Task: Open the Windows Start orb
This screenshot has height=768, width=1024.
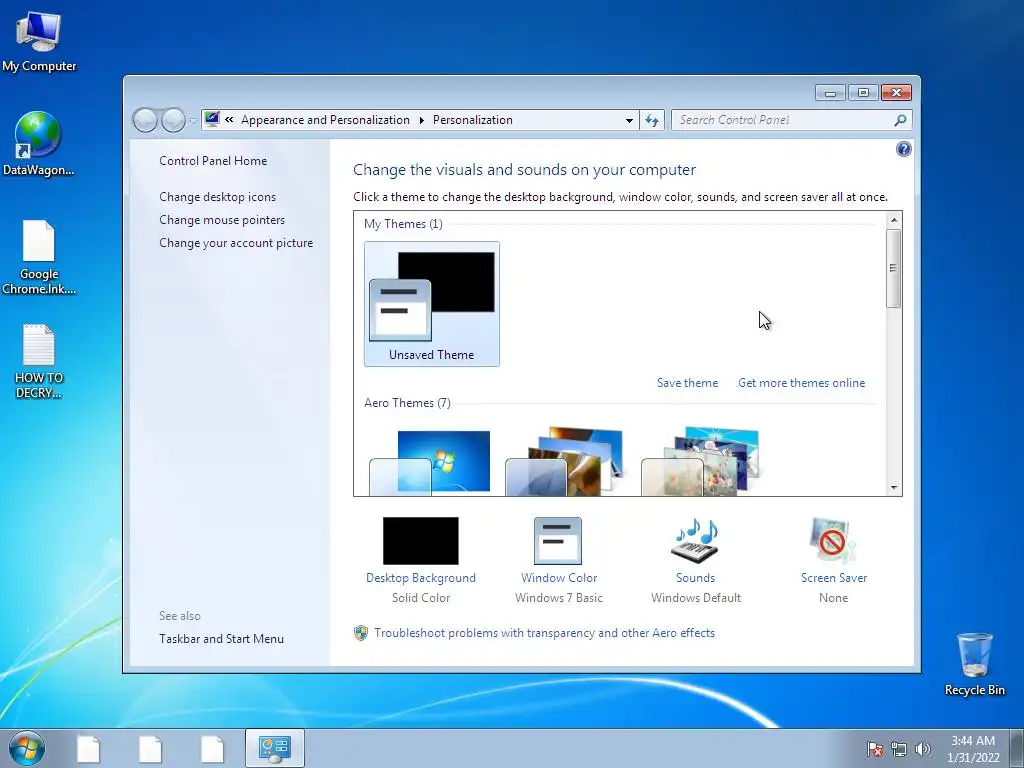Action: 27,748
